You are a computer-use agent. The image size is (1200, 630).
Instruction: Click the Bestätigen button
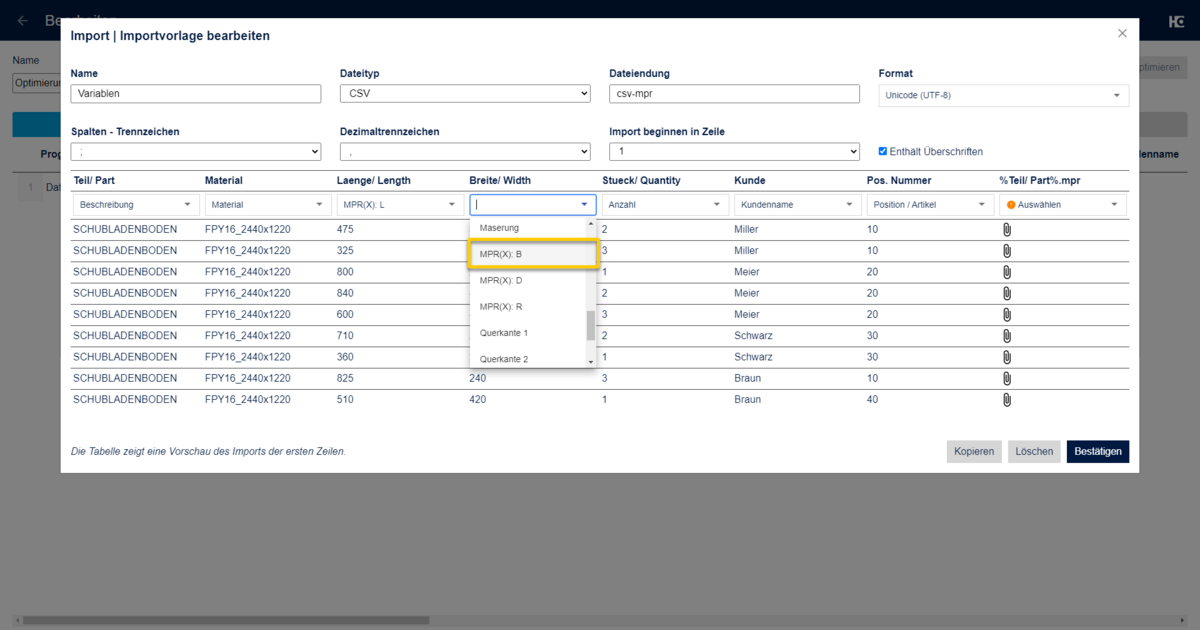click(1097, 451)
